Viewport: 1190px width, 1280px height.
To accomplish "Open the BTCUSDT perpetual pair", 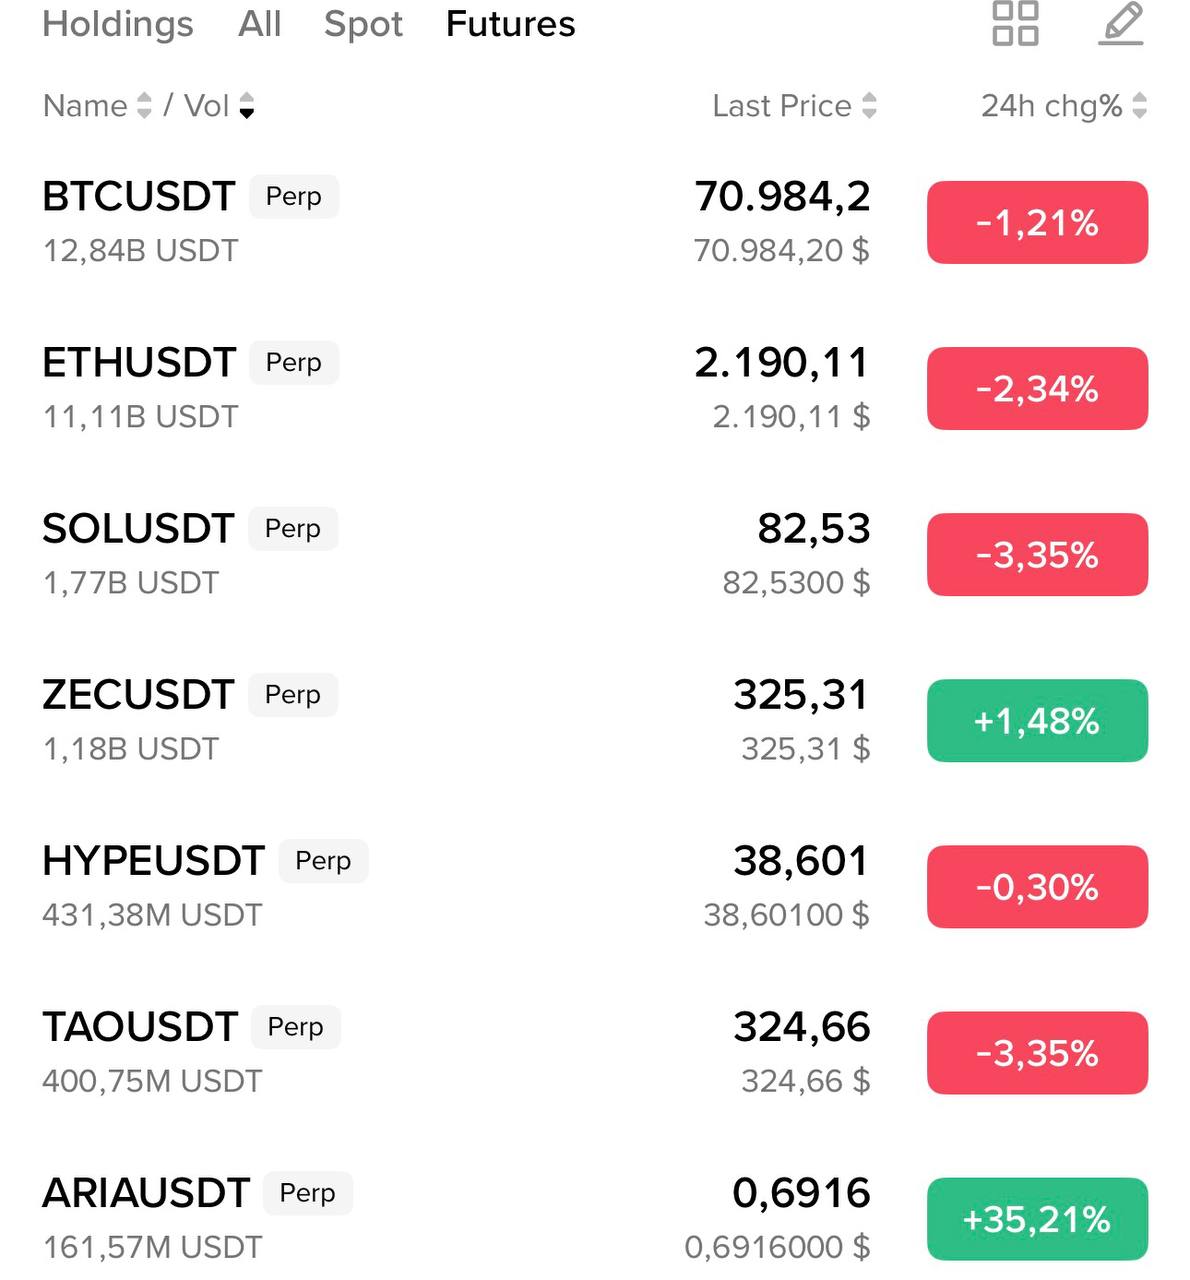I will pos(139,197).
